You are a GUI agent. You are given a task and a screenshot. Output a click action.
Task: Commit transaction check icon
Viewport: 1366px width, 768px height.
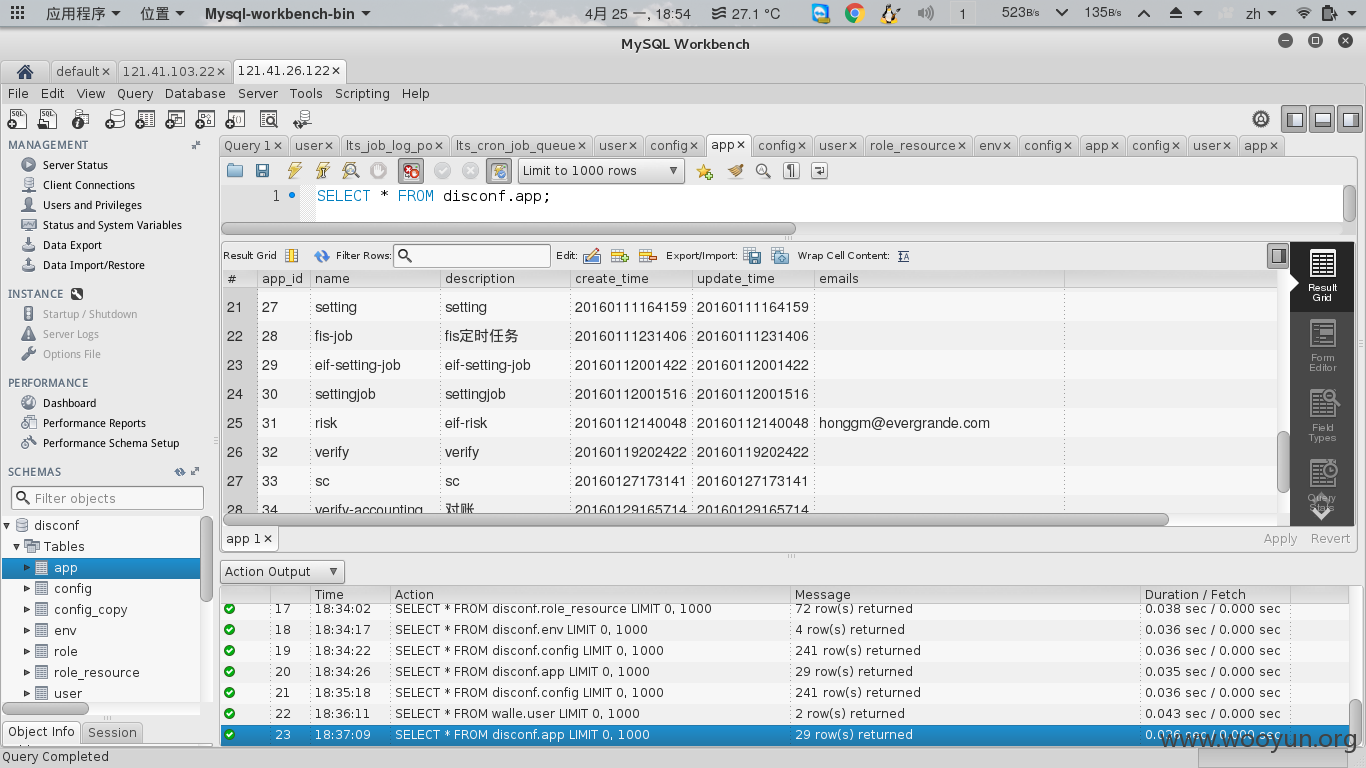pos(442,171)
